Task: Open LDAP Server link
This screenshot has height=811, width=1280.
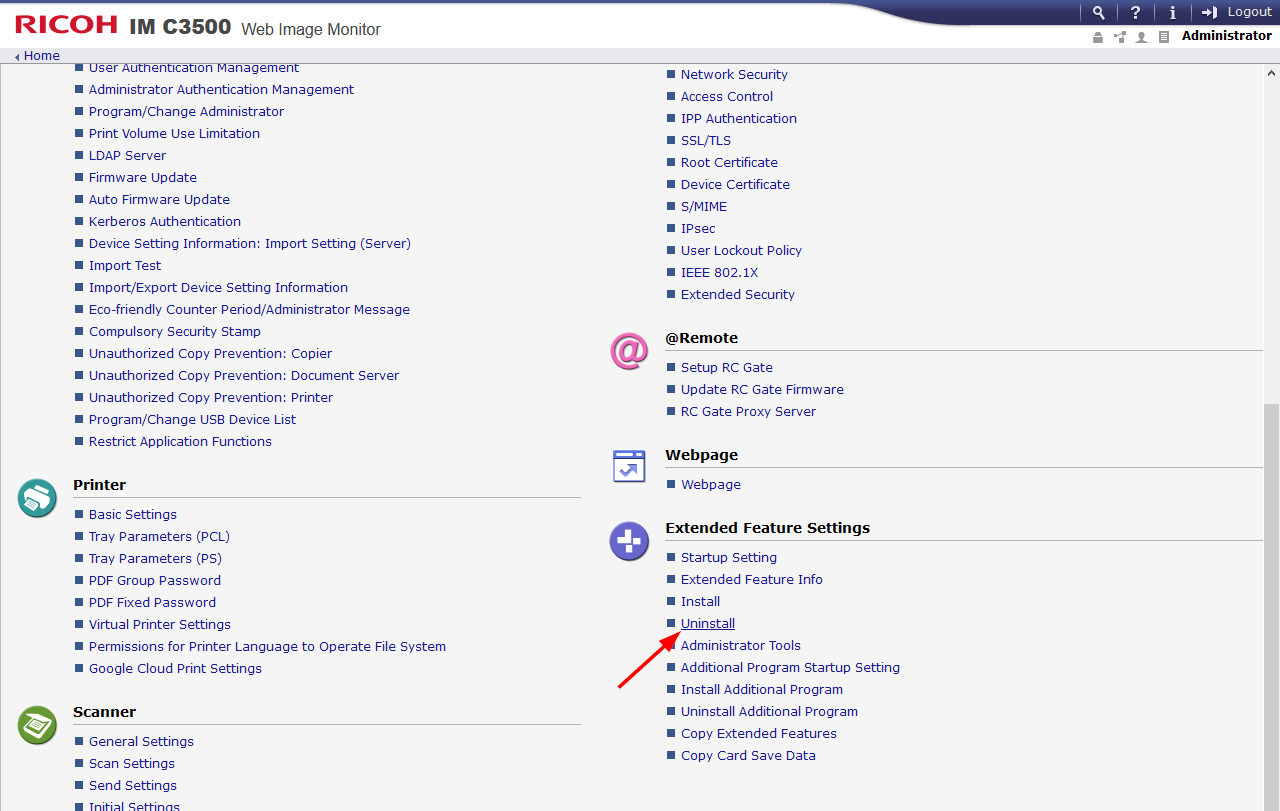Action: pyautogui.click(x=127, y=156)
